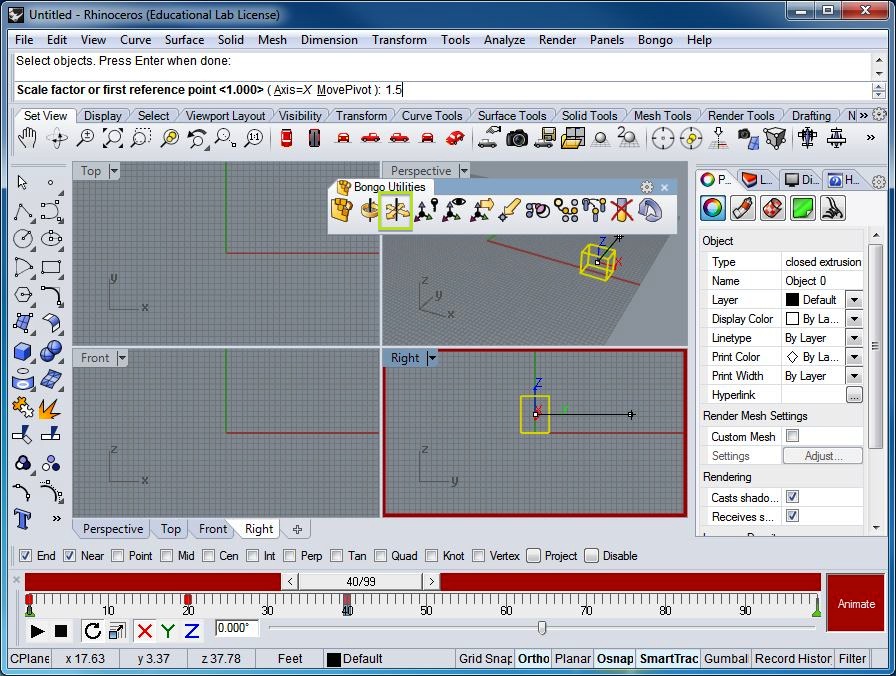Screen dimensions: 896x676
Task: Toggle Grid Snap in status bar
Action: [485, 659]
